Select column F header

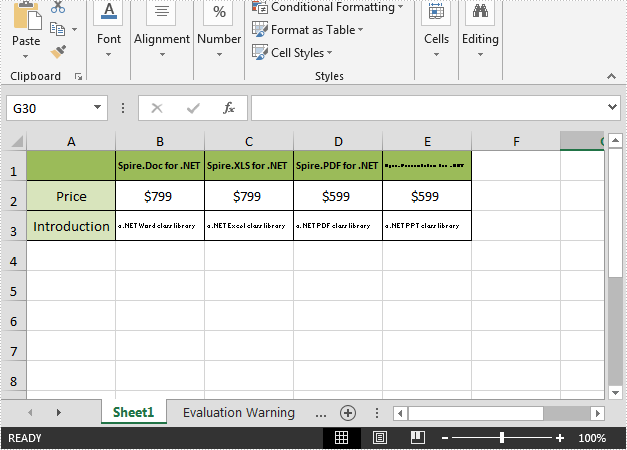click(516, 142)
